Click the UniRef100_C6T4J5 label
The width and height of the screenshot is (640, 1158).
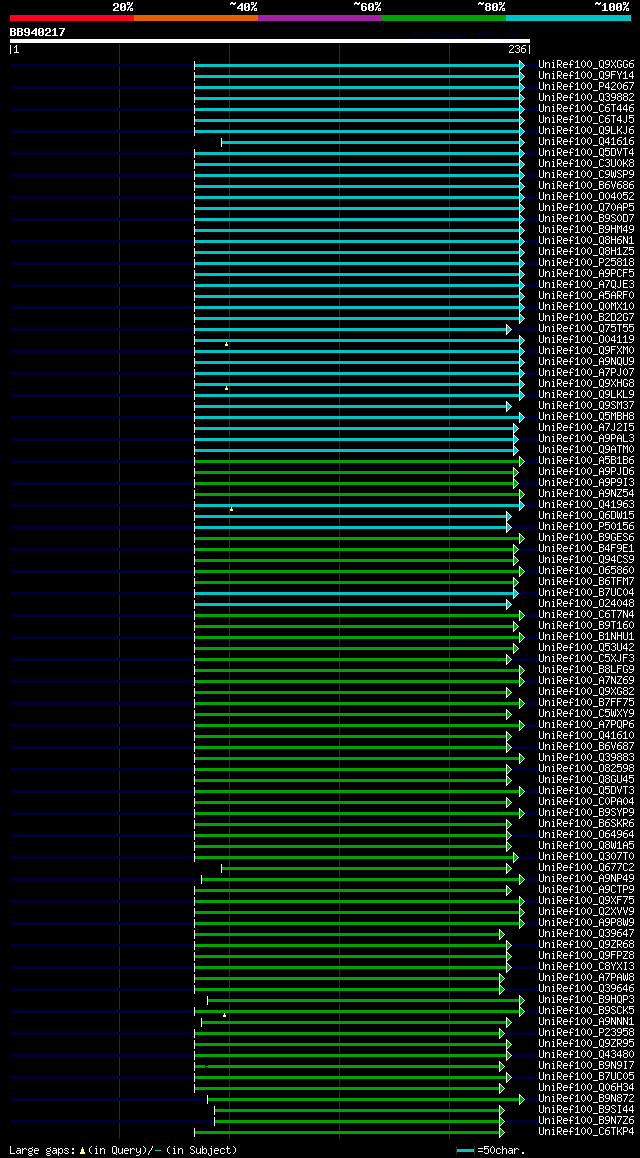click(x=586, y=120)
